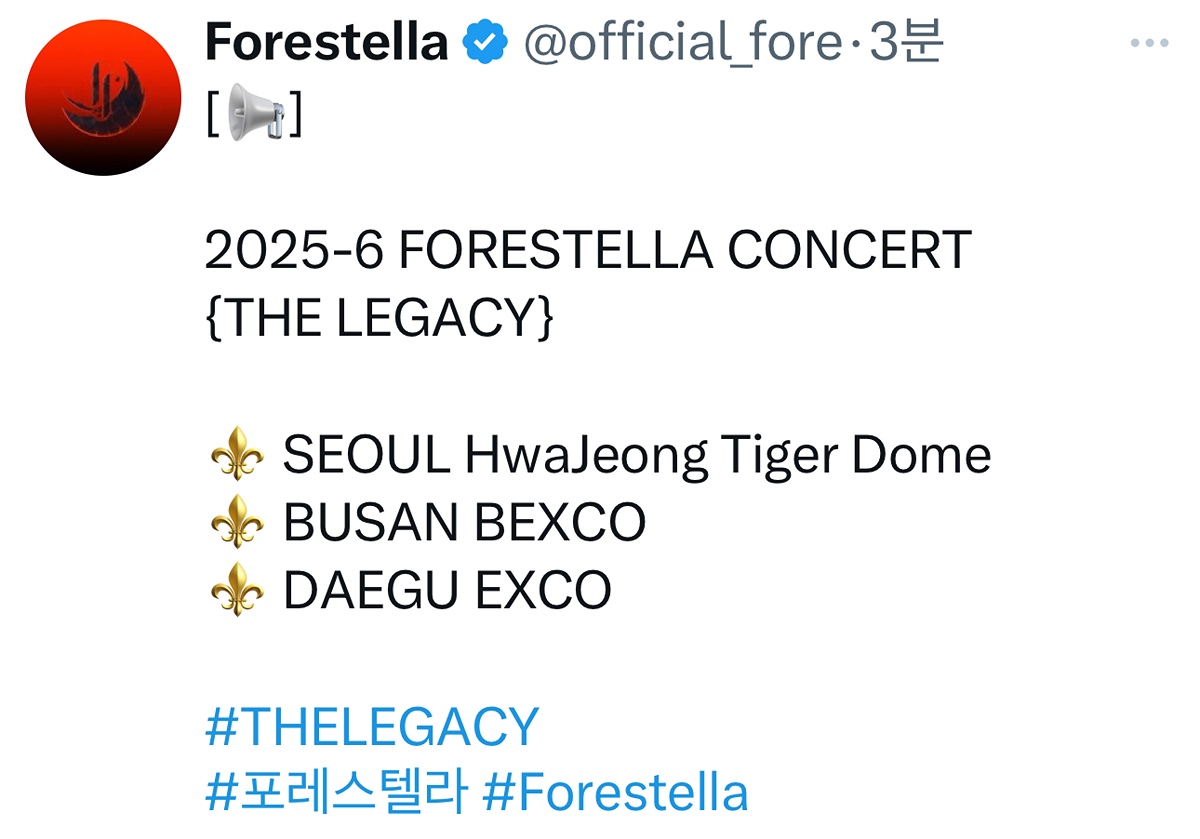Open the three-dot more options menu
The width and height of the screenshot is (1200, 839).
click(1149, 44)
